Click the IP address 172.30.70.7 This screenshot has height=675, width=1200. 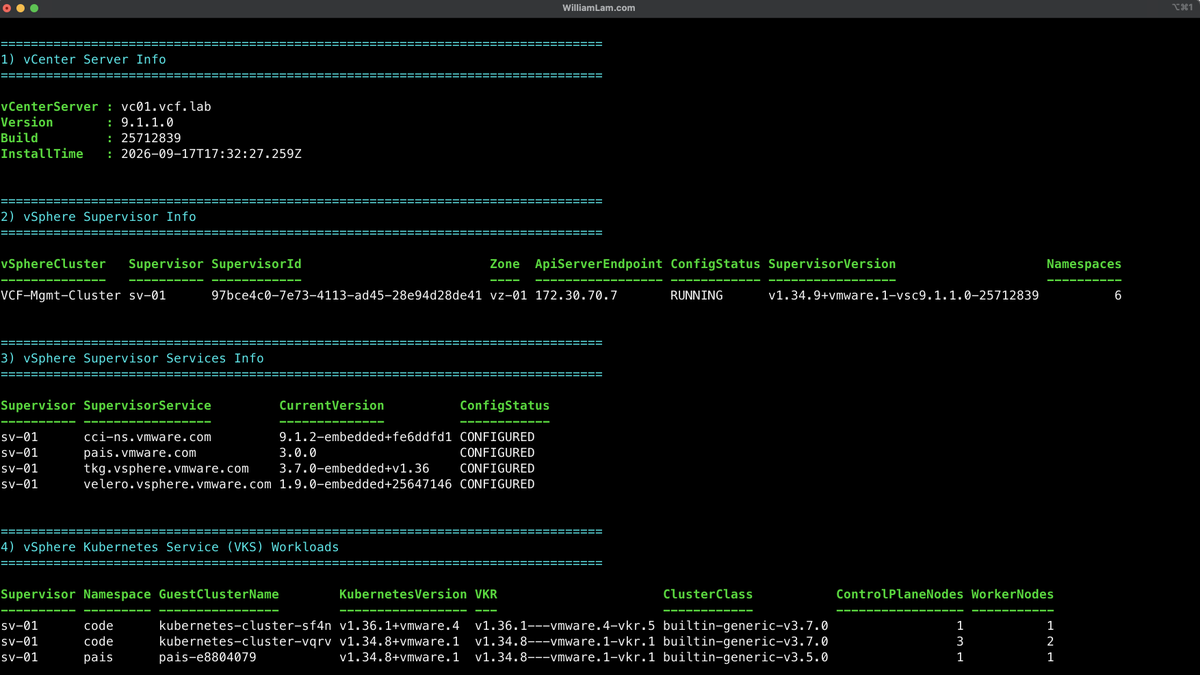pos(576,296)
